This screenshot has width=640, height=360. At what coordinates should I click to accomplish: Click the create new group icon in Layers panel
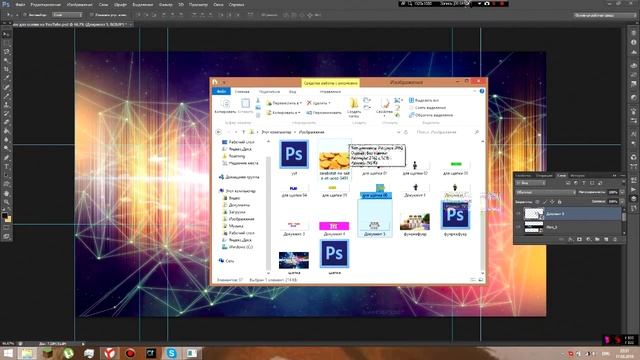coord(597,239)
